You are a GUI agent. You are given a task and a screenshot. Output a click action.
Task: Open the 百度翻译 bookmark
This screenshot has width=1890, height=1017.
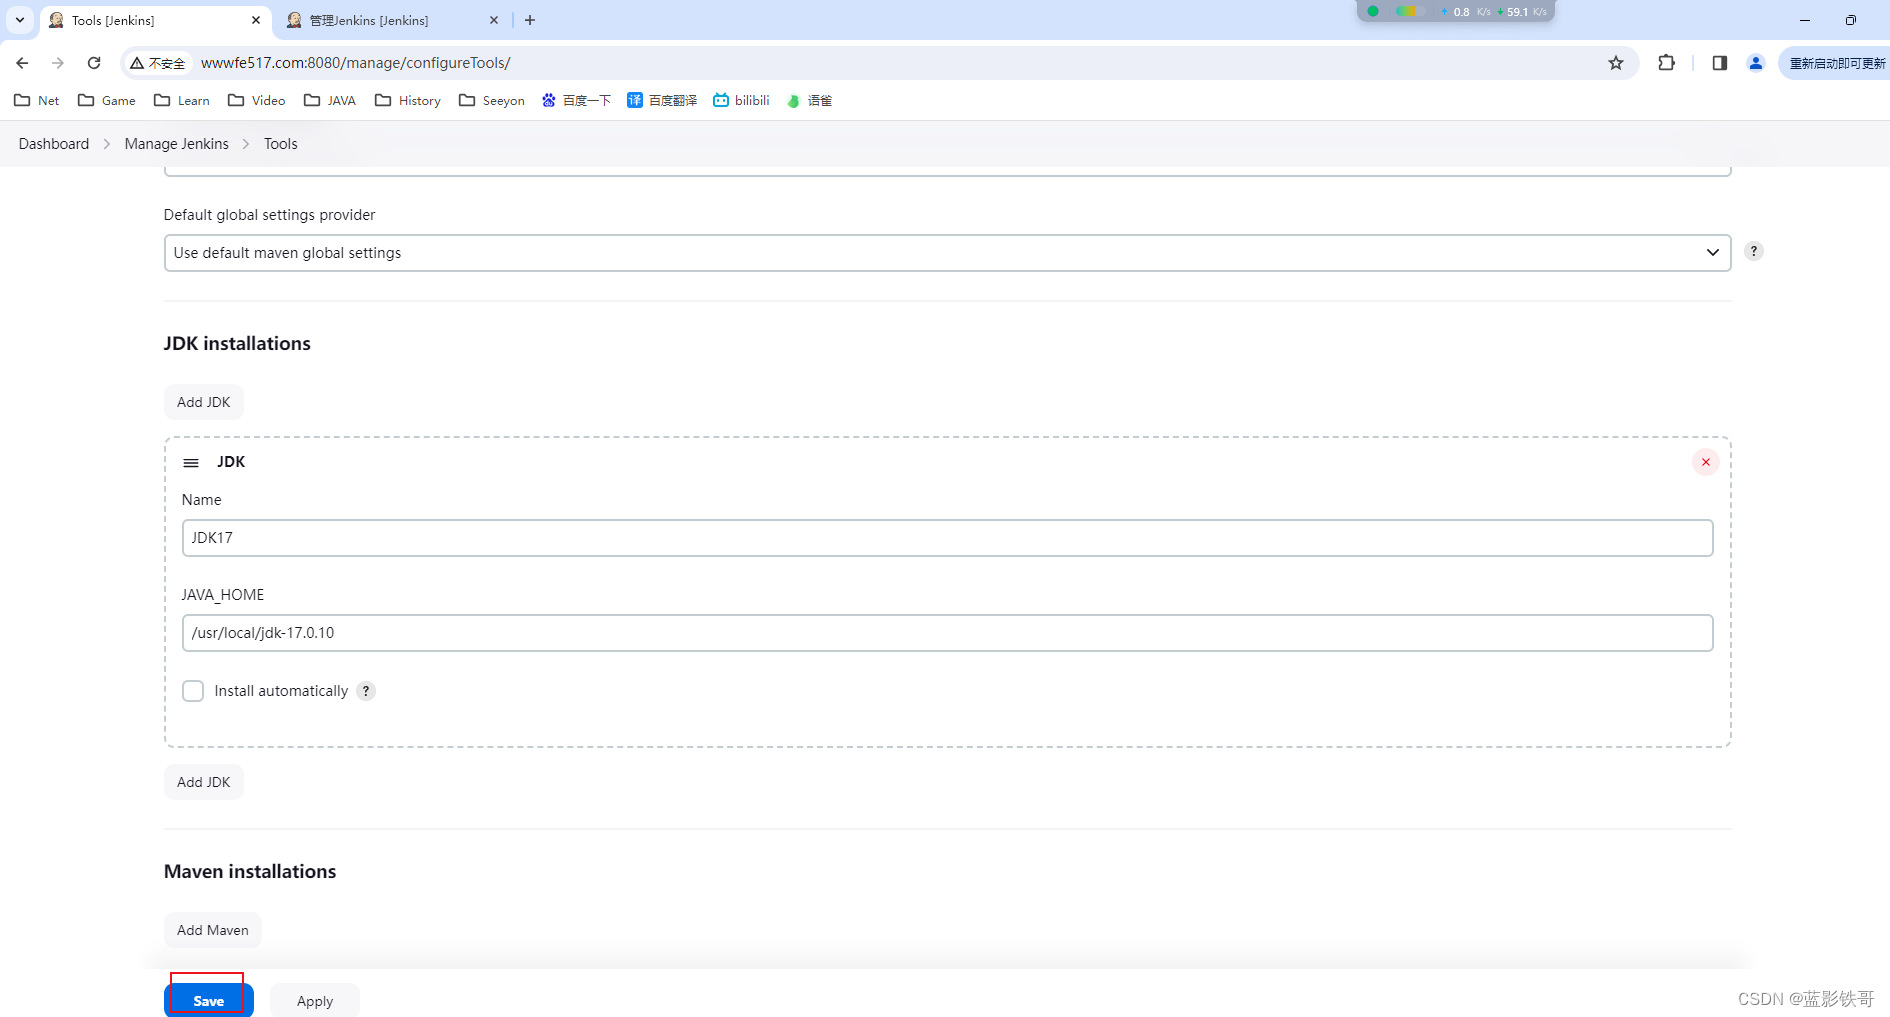[662, 100]
